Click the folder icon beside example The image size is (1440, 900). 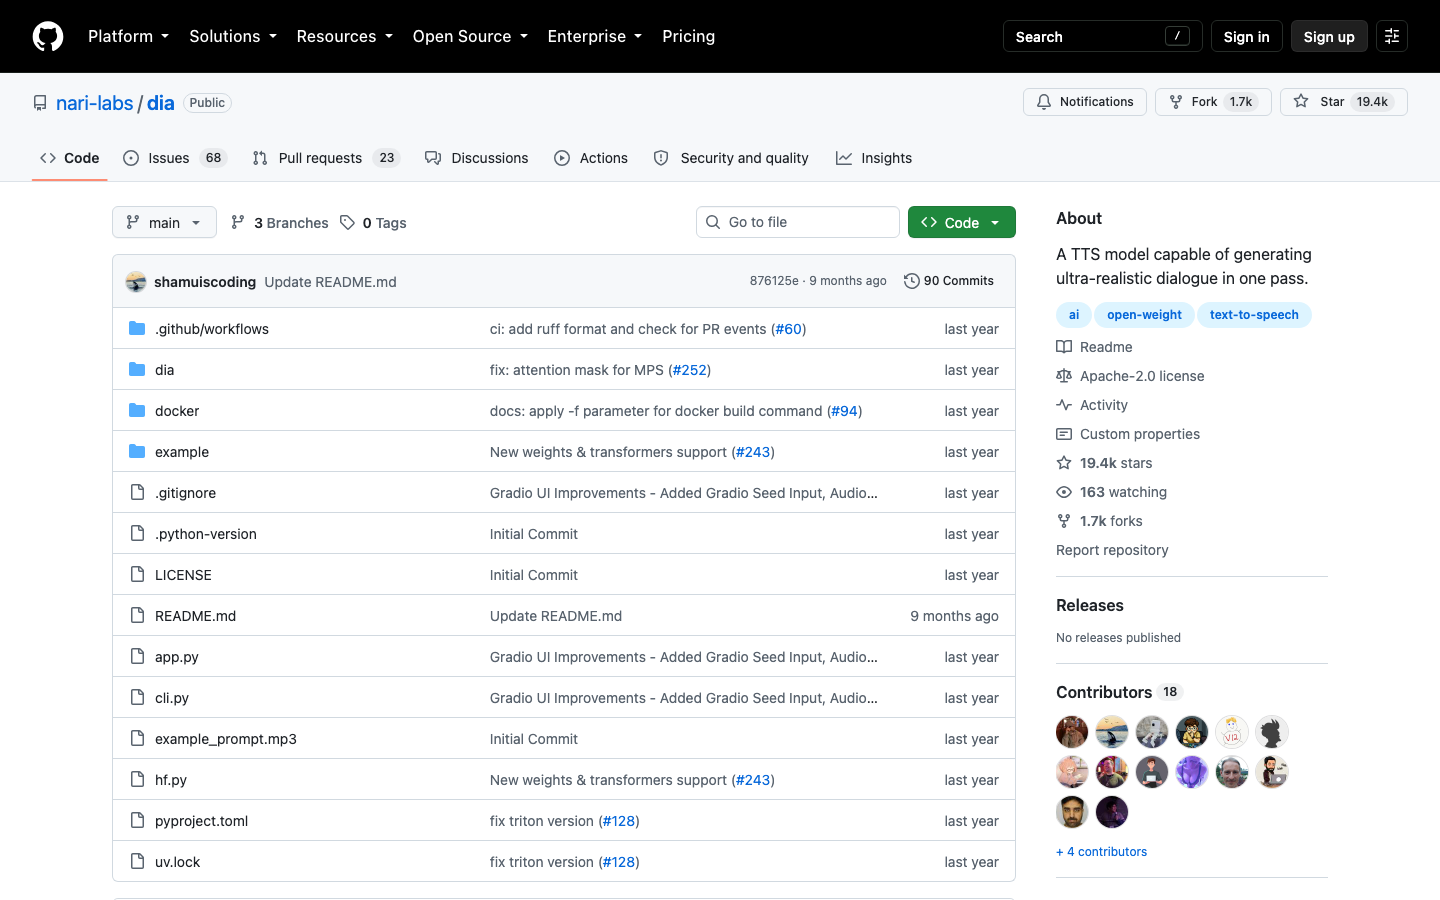137,452
